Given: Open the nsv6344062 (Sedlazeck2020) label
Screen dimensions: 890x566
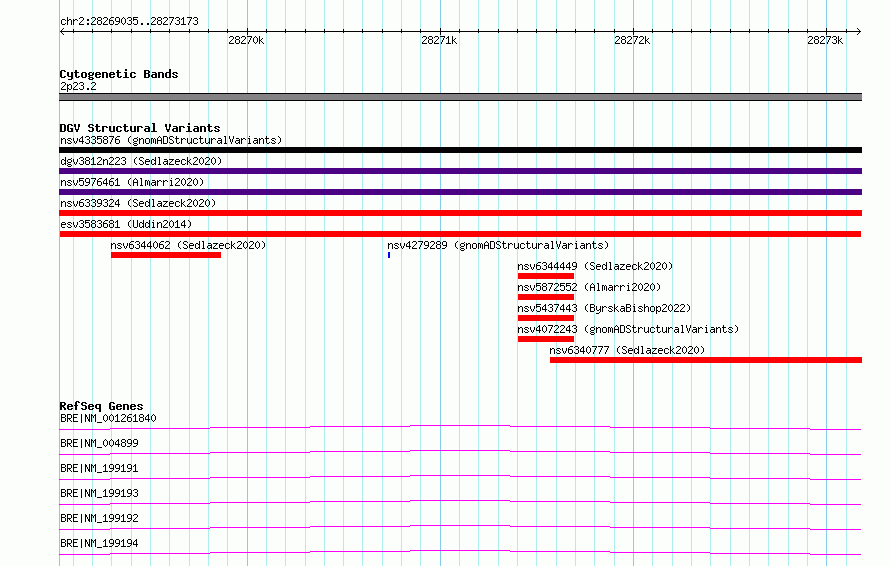Looking at the screenshot, I should (188, 245).
